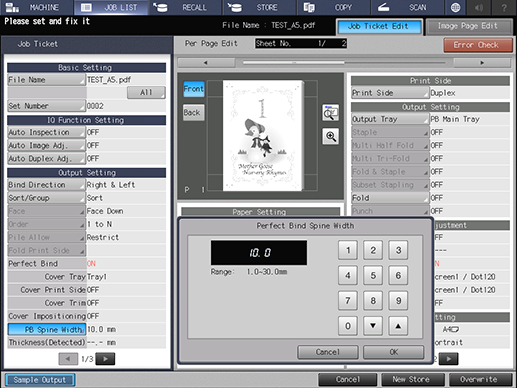Click the zoom-in magnifier icon beside preview
Screen dimensions: 517x388
(331, 136)
